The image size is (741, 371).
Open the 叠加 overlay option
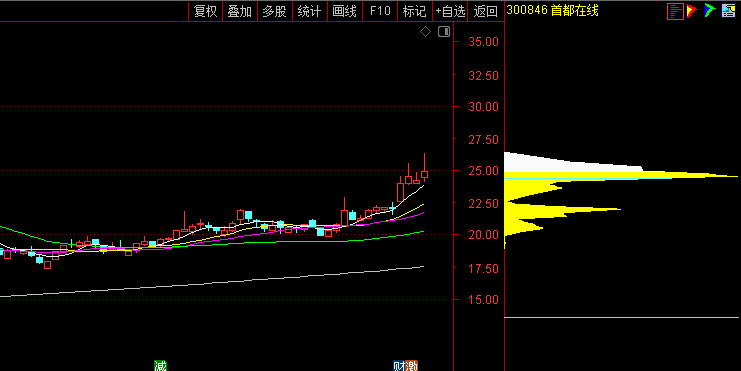click(x=240, y=11)
